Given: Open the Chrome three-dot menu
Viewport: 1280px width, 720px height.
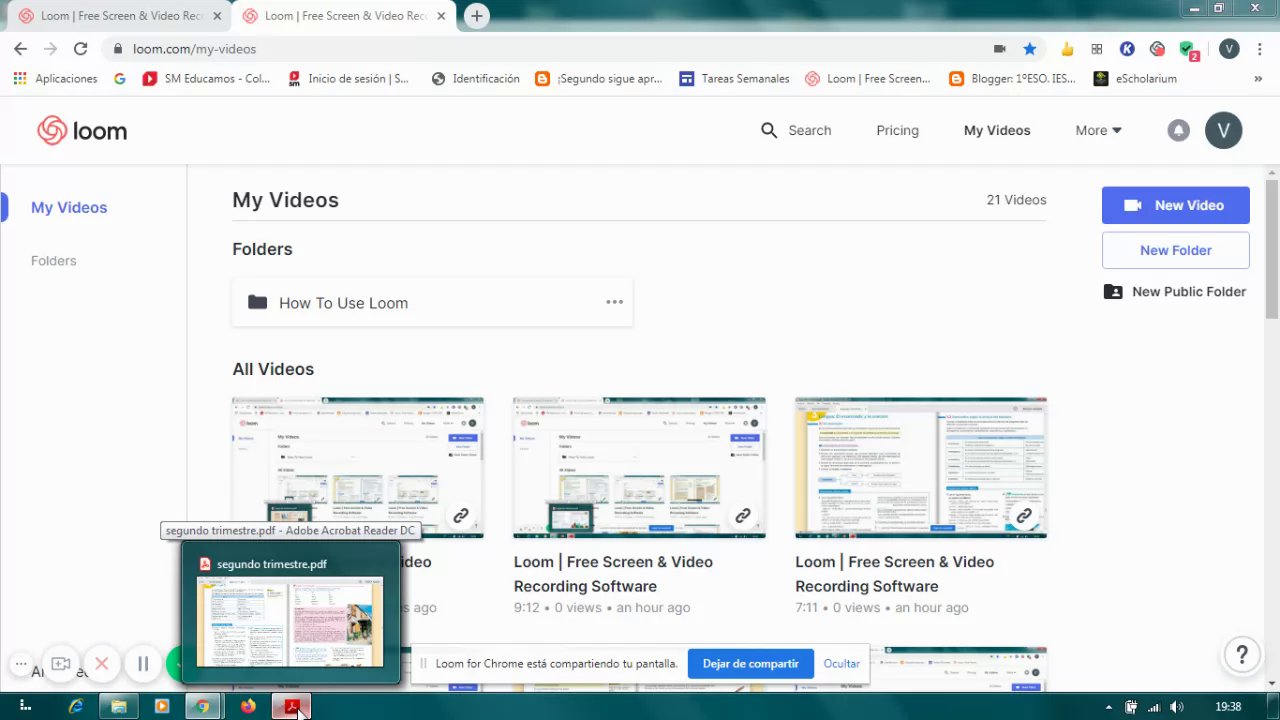Looking at the screenshot, I should 1261,49.
